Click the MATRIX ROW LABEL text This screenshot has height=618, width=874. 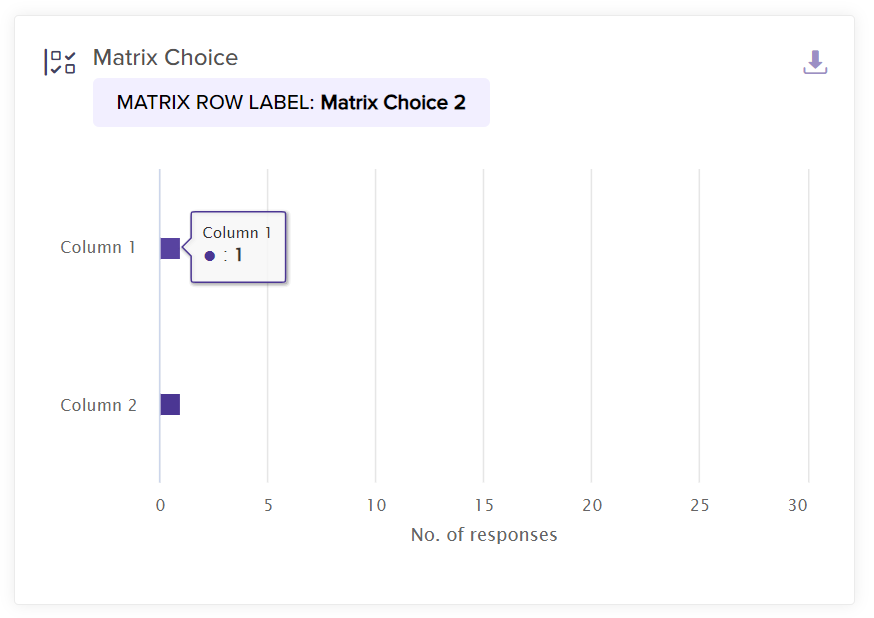[216, 102]
